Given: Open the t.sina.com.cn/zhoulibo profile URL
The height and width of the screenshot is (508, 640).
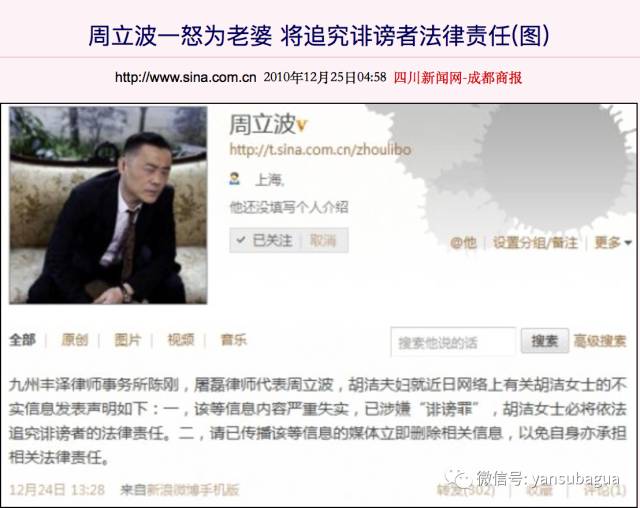Looking at the screenshot, I should [x=320, y=150].
